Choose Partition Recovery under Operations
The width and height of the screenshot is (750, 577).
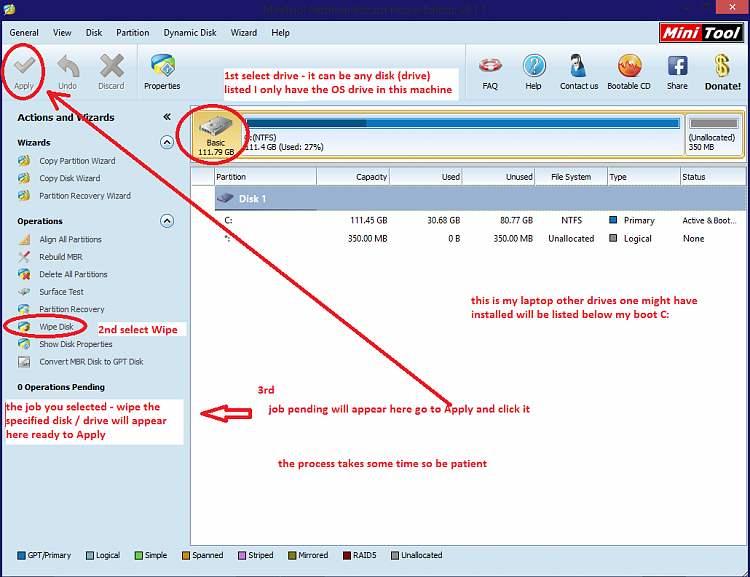point(72,309)
